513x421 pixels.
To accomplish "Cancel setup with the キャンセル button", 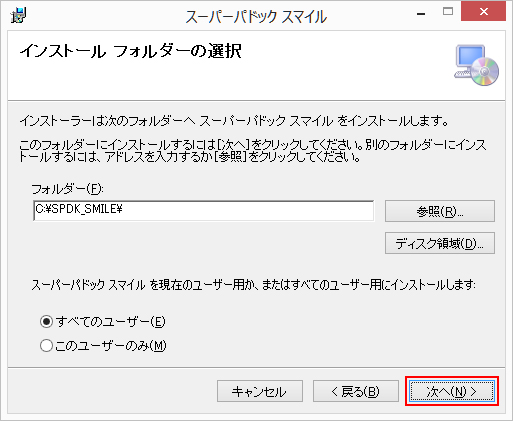I will tap(260, 391).
